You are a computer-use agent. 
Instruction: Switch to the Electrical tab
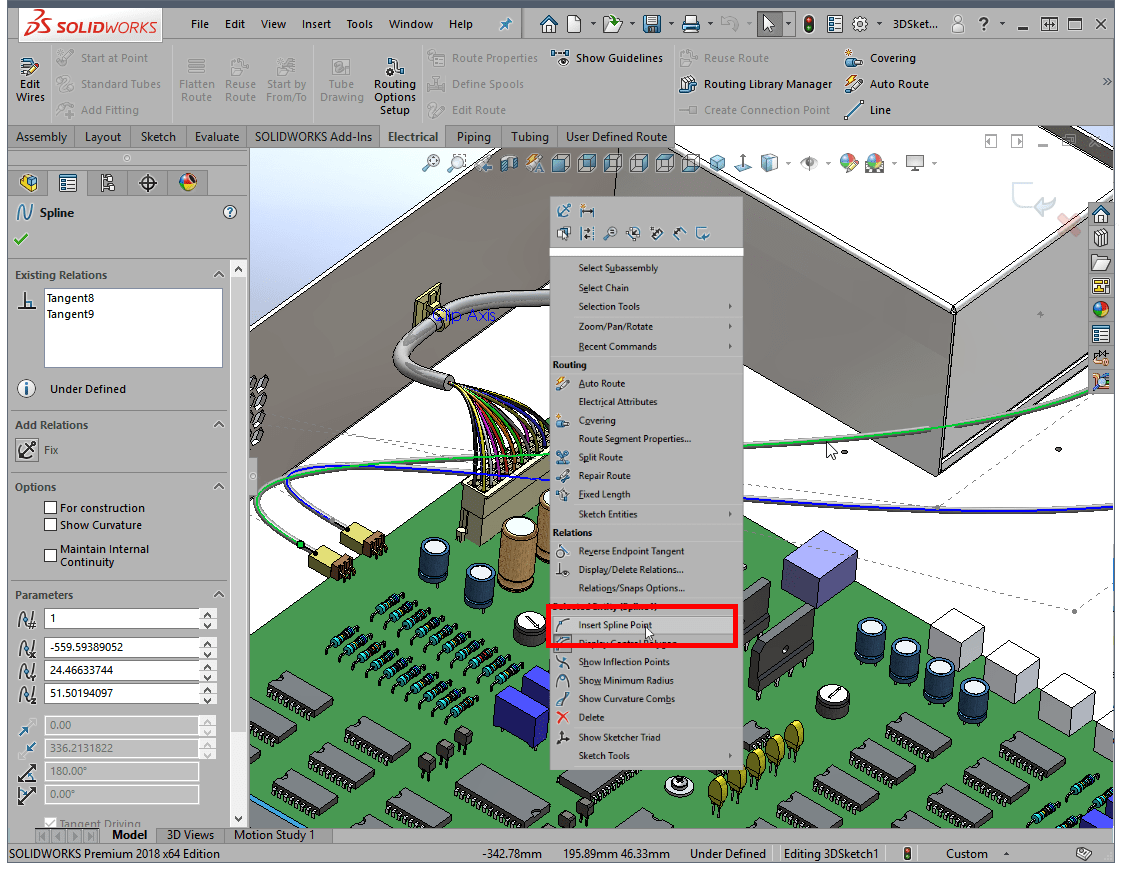413,137
